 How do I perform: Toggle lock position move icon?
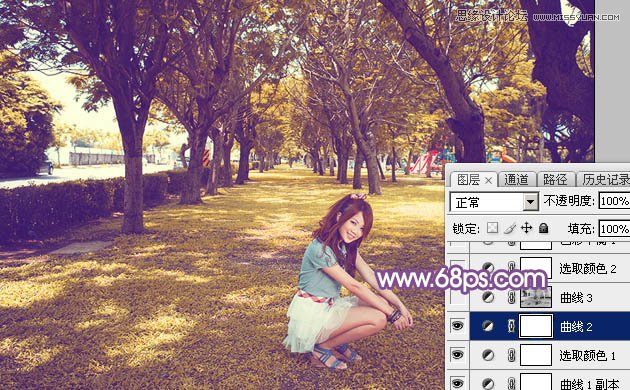(526, 229)
